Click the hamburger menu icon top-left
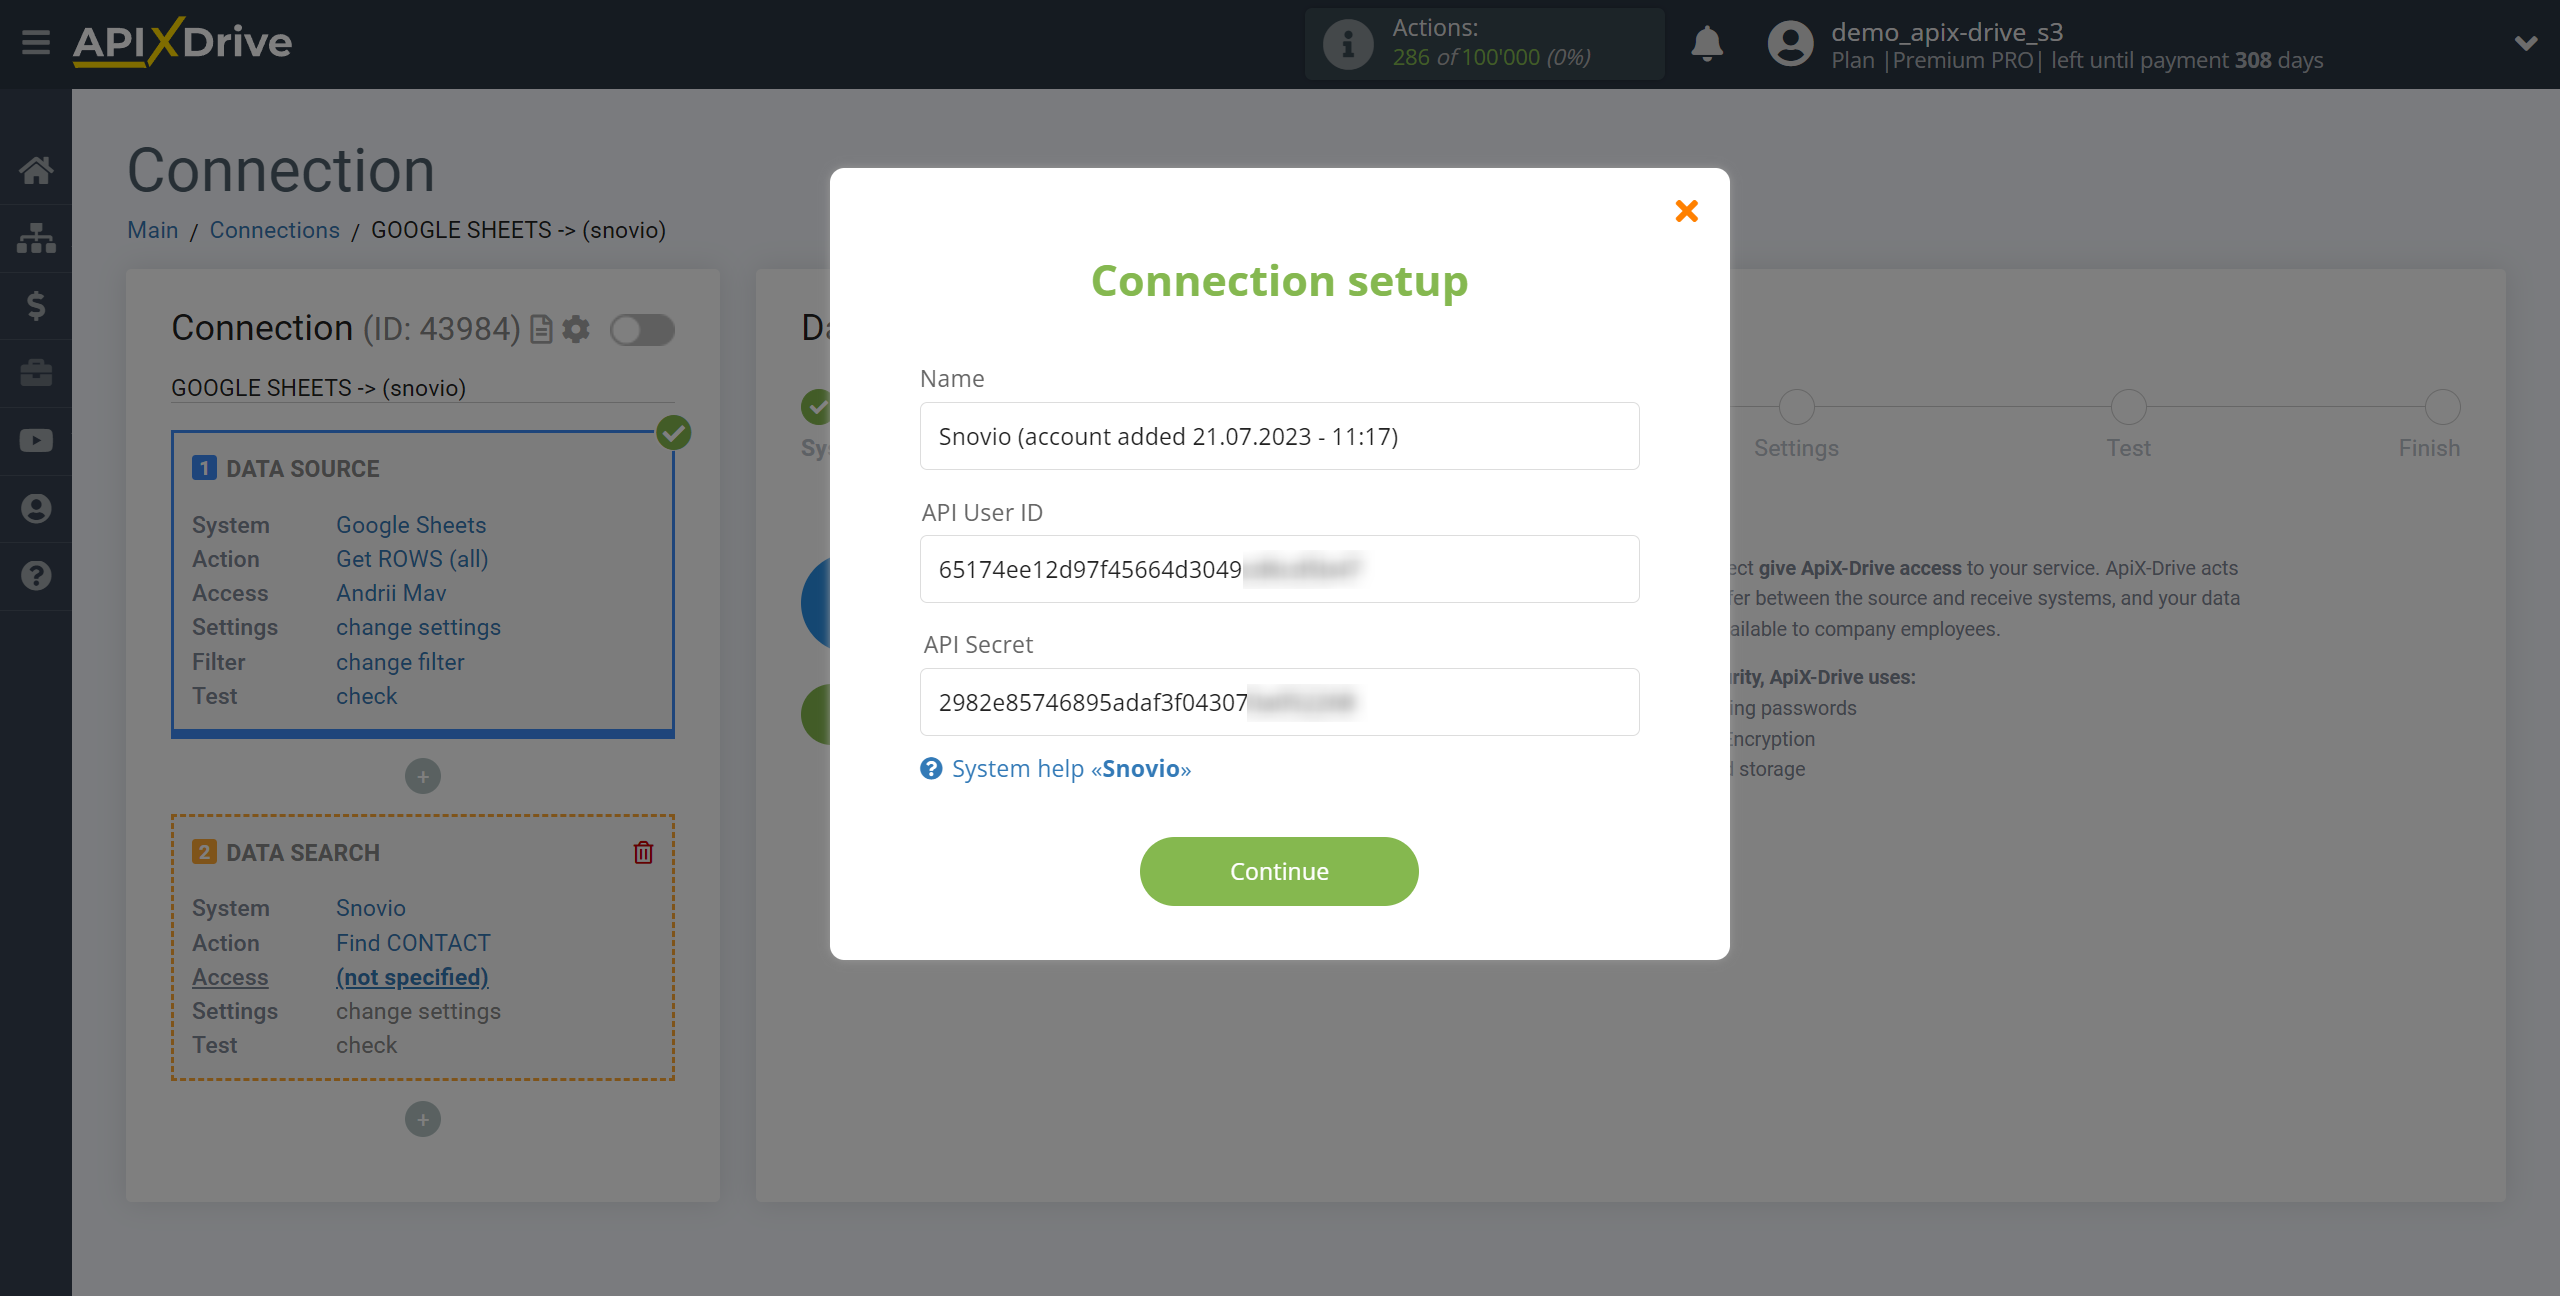 tap(35, 43)
